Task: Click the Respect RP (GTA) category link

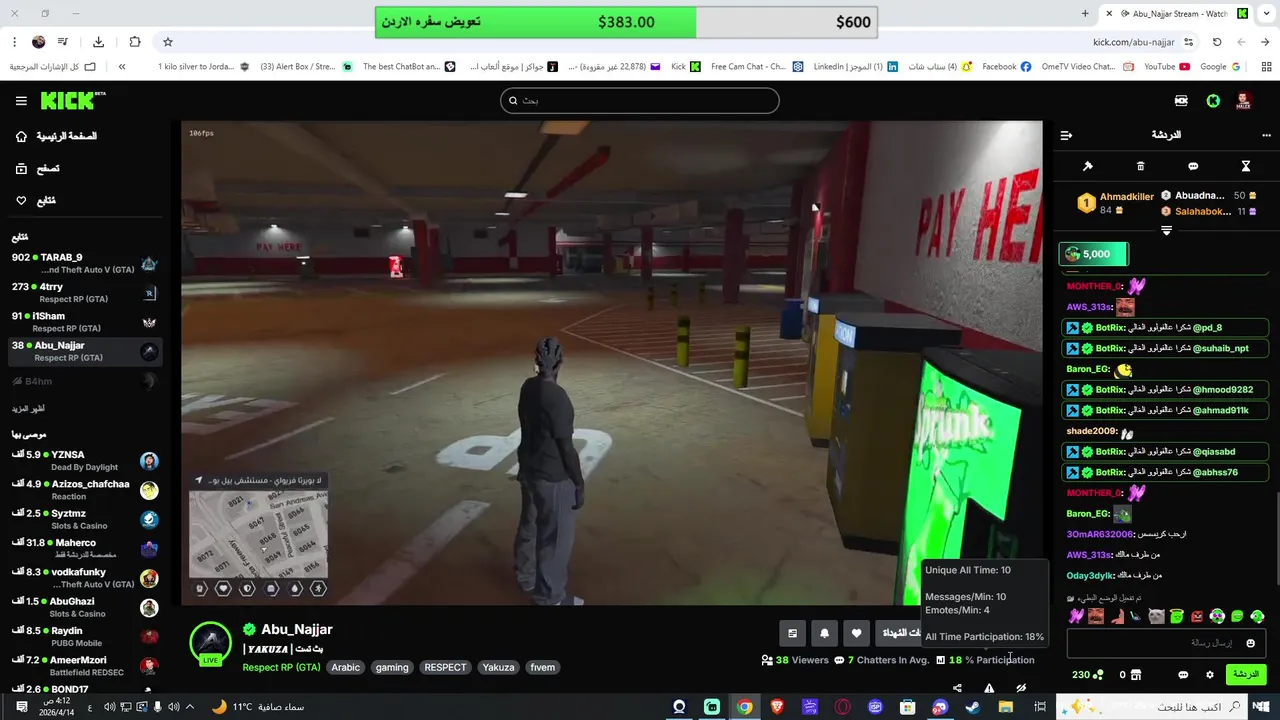Action: click(281, 667)
